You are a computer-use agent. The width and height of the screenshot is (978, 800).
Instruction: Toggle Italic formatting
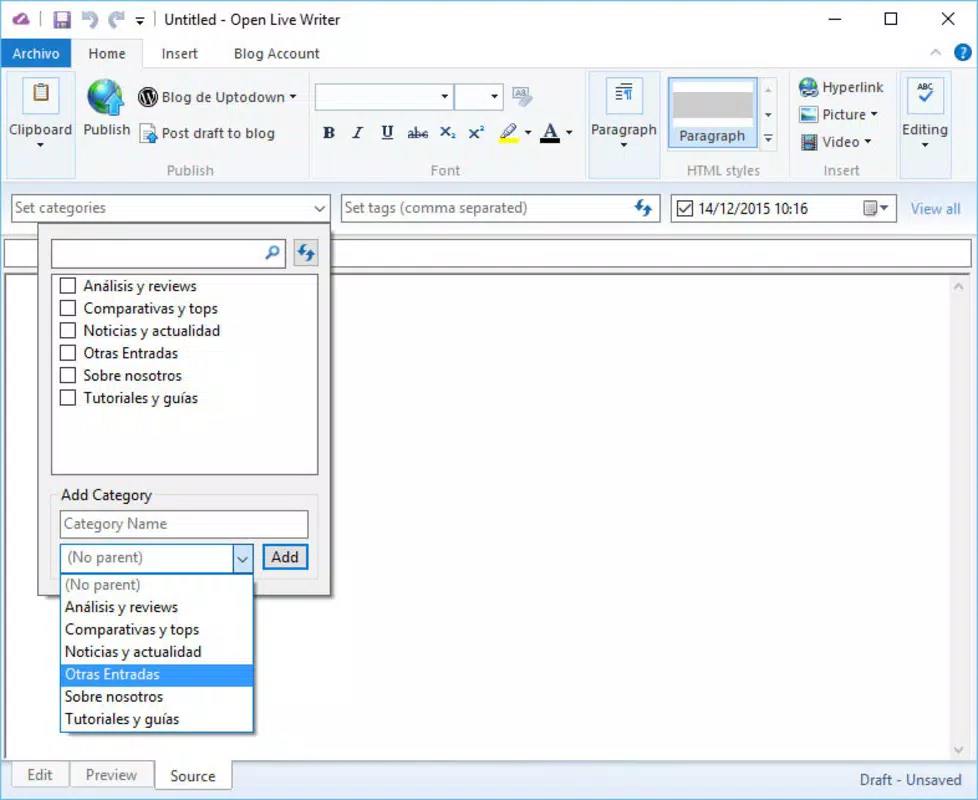[x=357, y=132]
